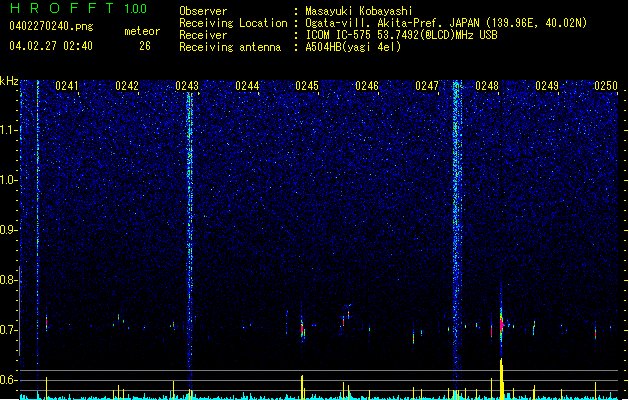Click the date stamp 04.02.27 02:40
This screenshot has height=400, width=629.
click(x=51, y=46)
